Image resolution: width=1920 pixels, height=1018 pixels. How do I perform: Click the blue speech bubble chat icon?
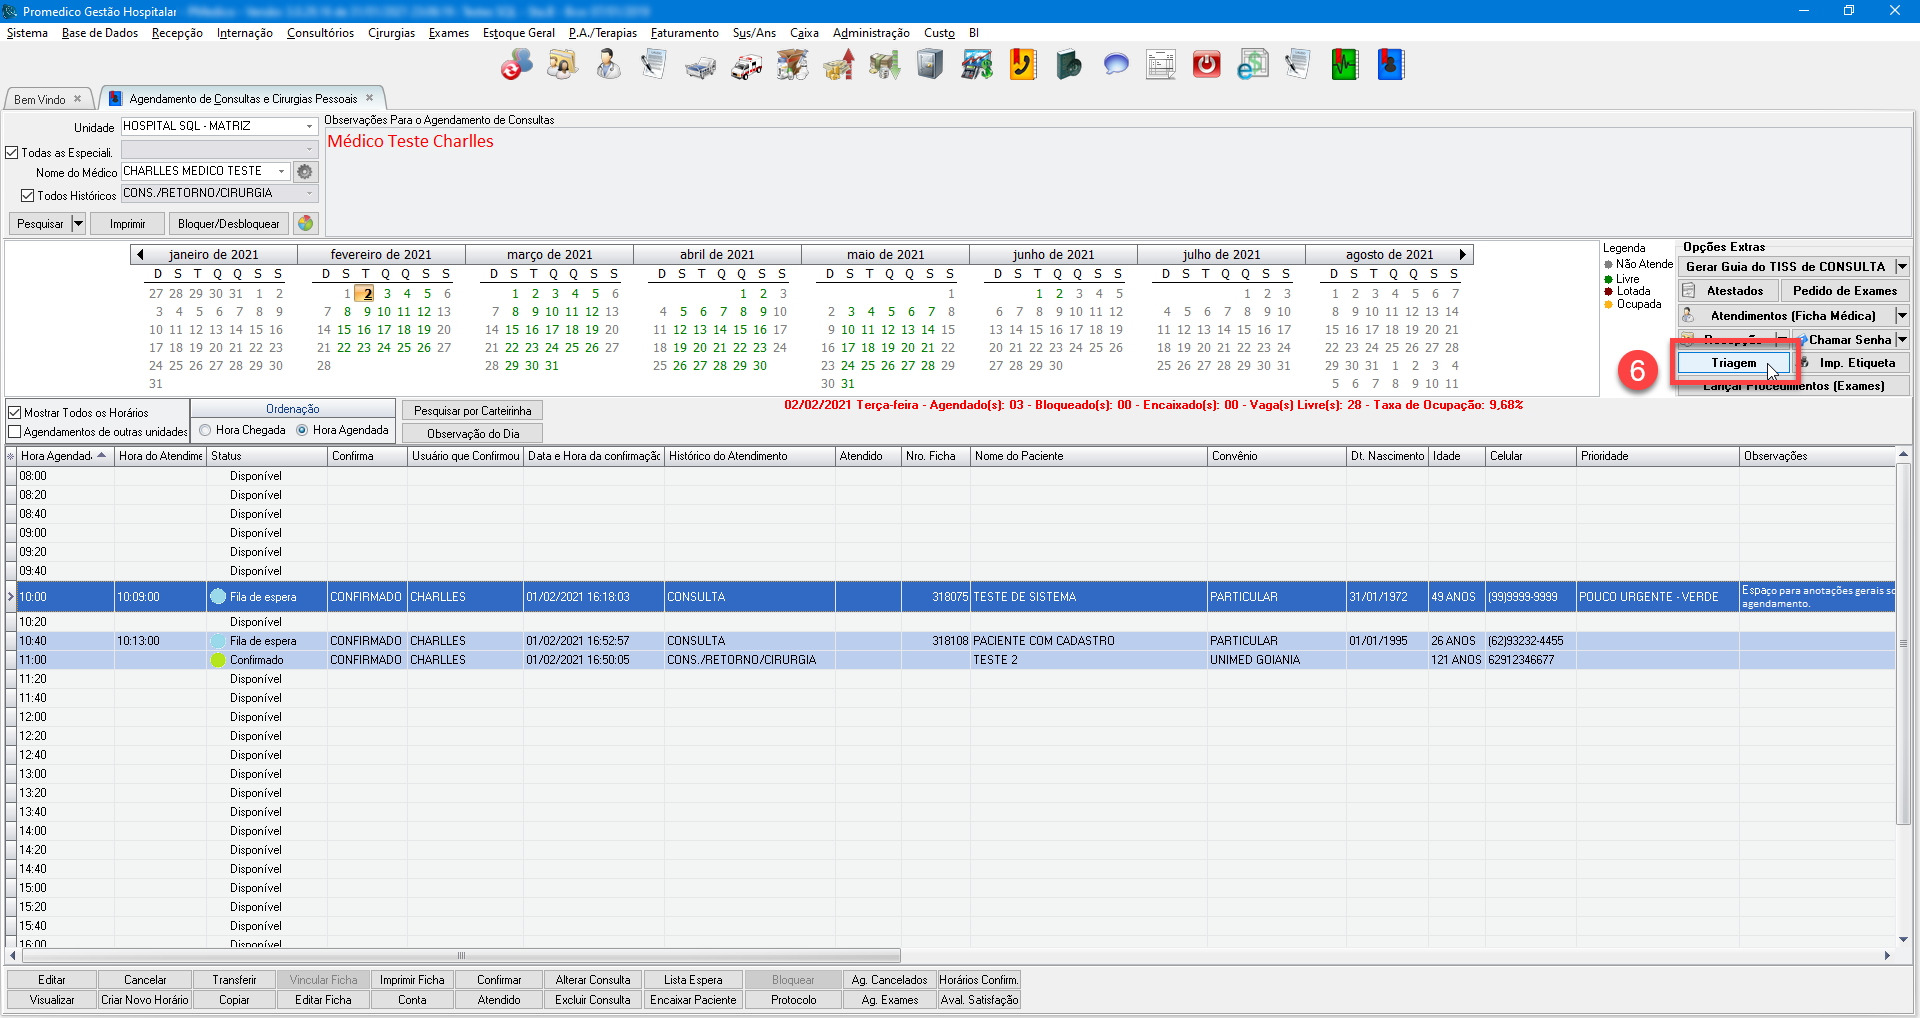click(1115, 66)
